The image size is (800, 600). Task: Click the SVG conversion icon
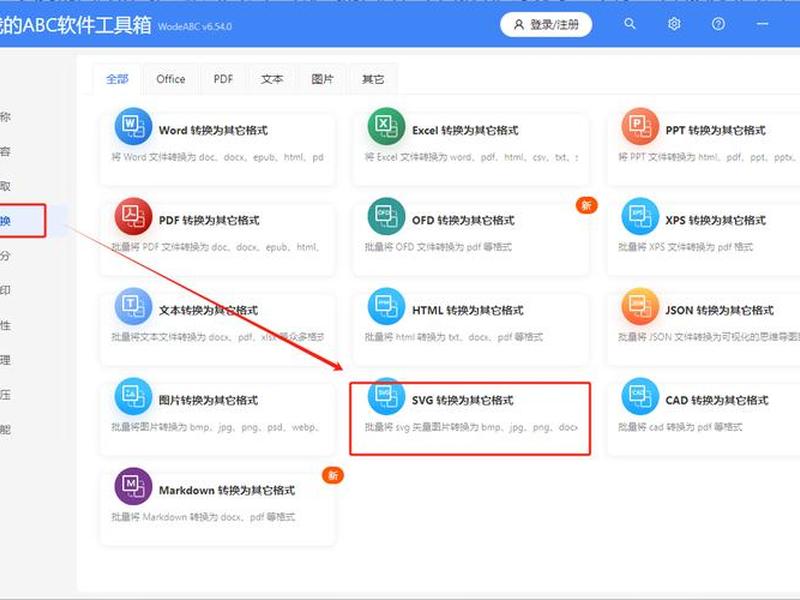386,396
